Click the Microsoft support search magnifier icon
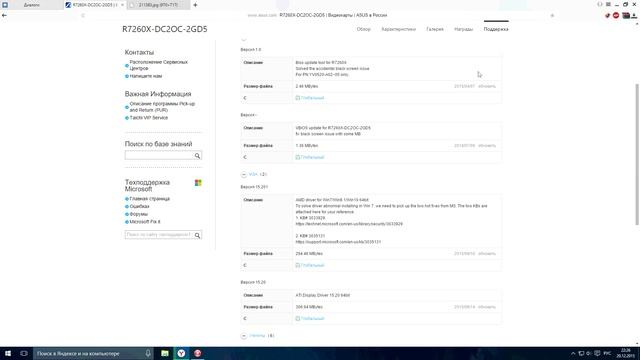Image resolution: width=640 pixels, height=360 pixels. (x=198, y=235)
